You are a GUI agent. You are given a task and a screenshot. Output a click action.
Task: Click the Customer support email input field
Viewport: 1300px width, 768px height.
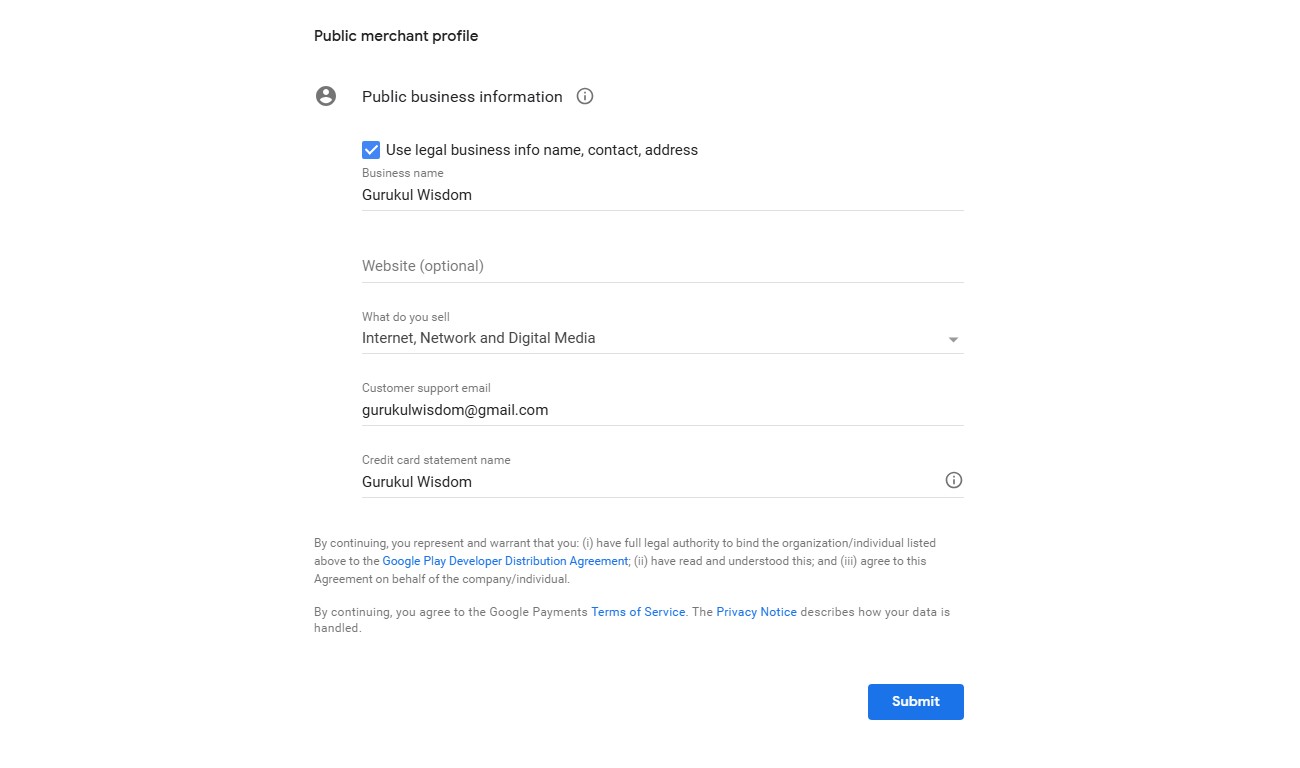pos(660,410)
